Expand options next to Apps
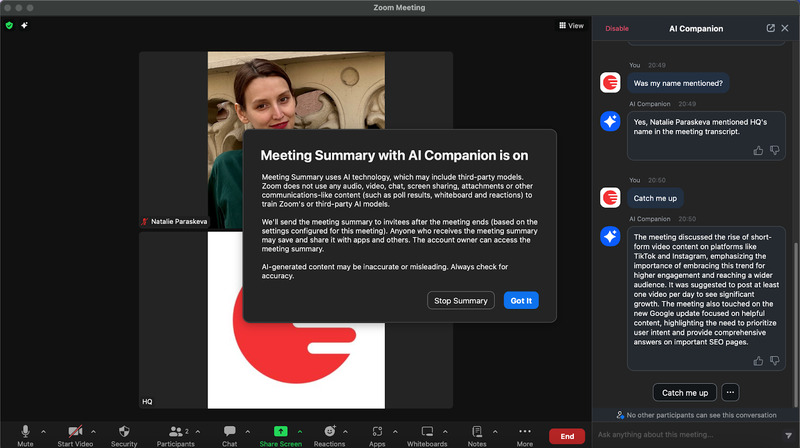This screenshot has width=800, height=448. click(395, 432)
